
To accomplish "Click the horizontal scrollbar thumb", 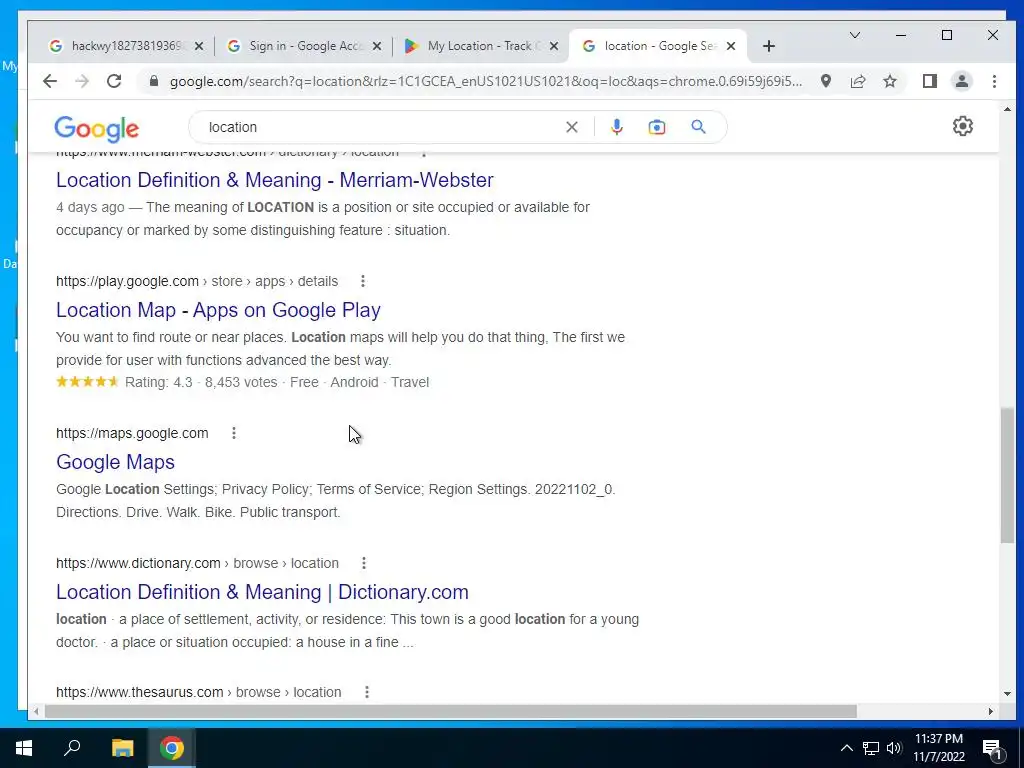I will point(451,711).
